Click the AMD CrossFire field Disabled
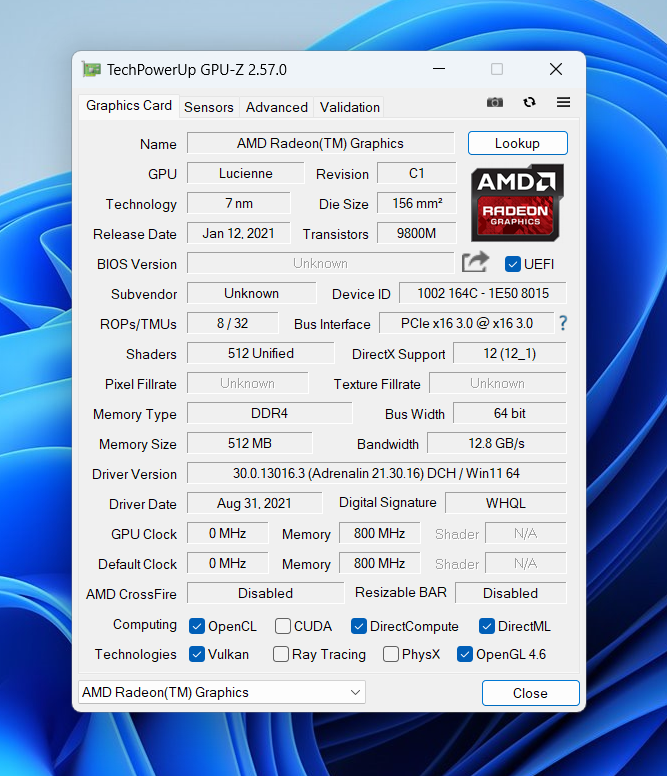The height and width of the screenshot is (776, 667). [x=265, y=593]
